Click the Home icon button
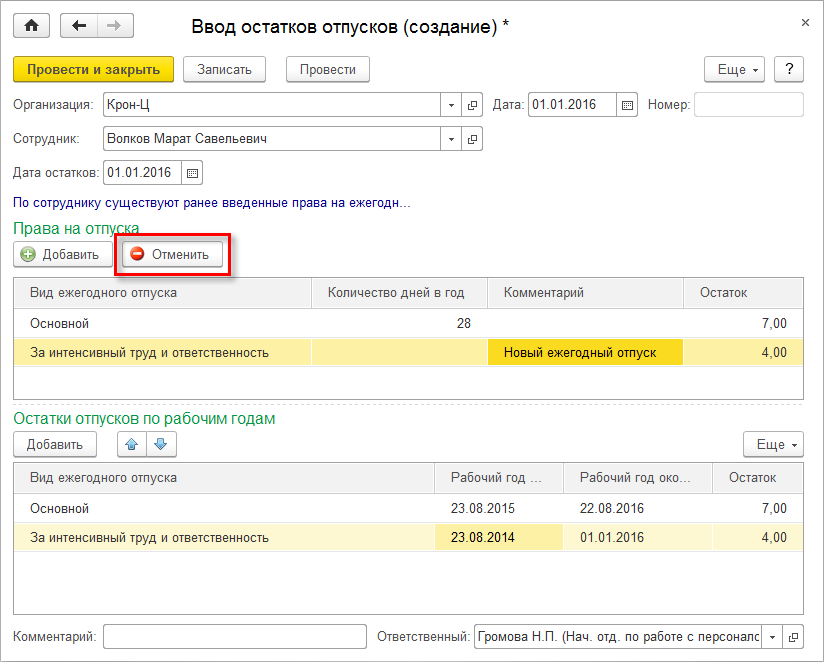 [31, 26]
